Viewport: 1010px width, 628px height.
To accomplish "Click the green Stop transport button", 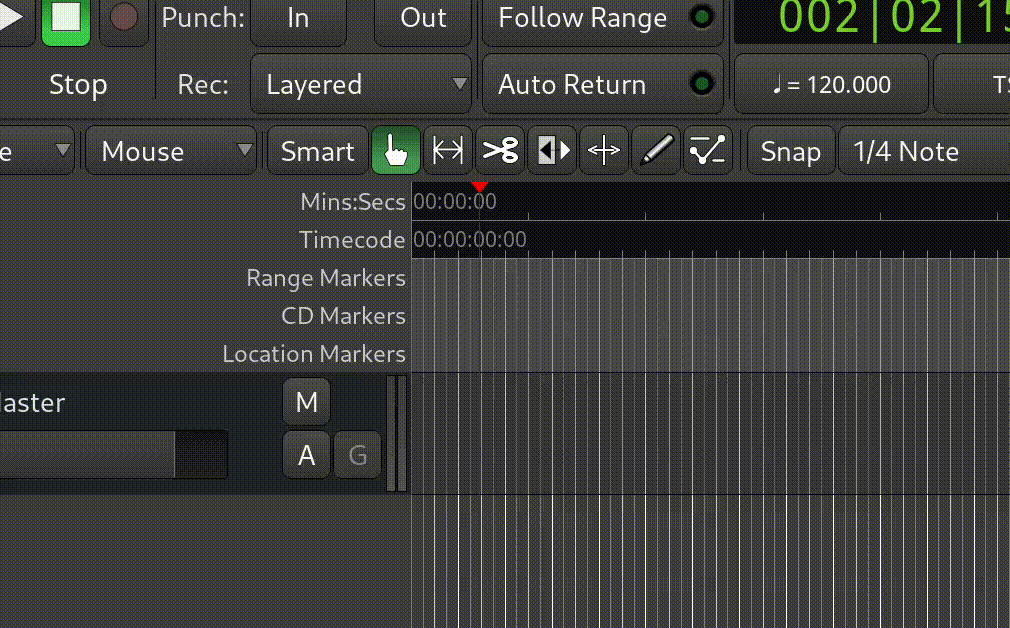I will [66, 20].
